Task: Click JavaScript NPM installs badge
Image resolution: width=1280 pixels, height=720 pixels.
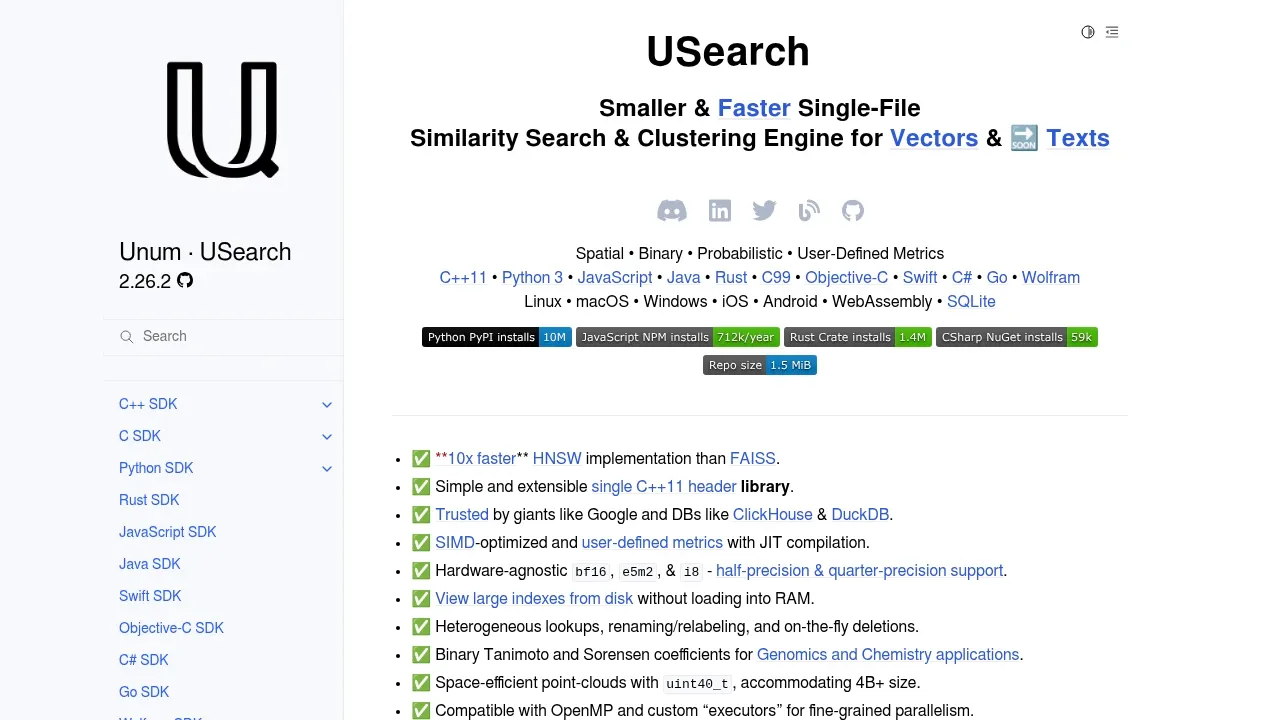Action: point(678,337)
